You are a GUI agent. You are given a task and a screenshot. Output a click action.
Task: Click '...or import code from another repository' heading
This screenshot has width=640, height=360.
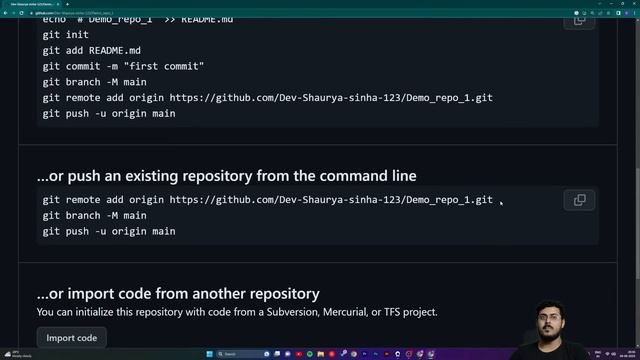tap(178, 293)
